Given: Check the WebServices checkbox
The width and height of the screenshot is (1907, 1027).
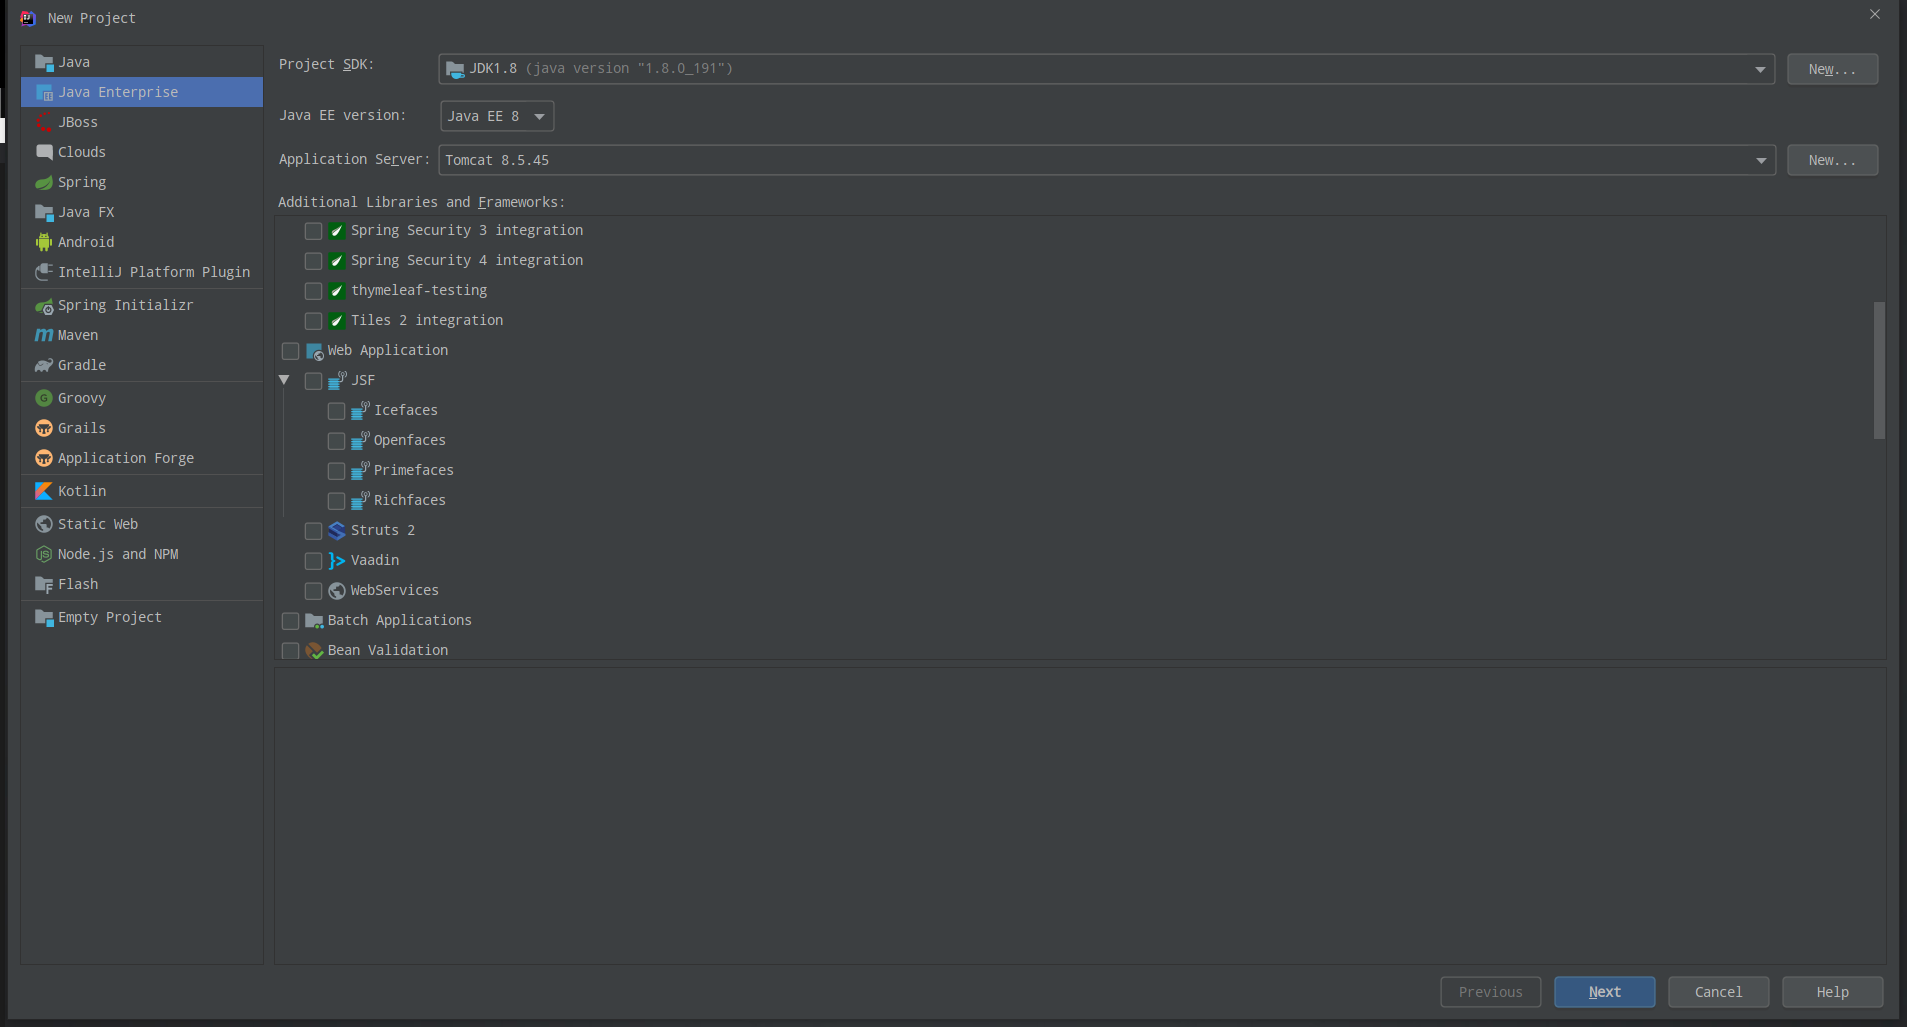Looking at the screenshot, I should pos(313,591).
